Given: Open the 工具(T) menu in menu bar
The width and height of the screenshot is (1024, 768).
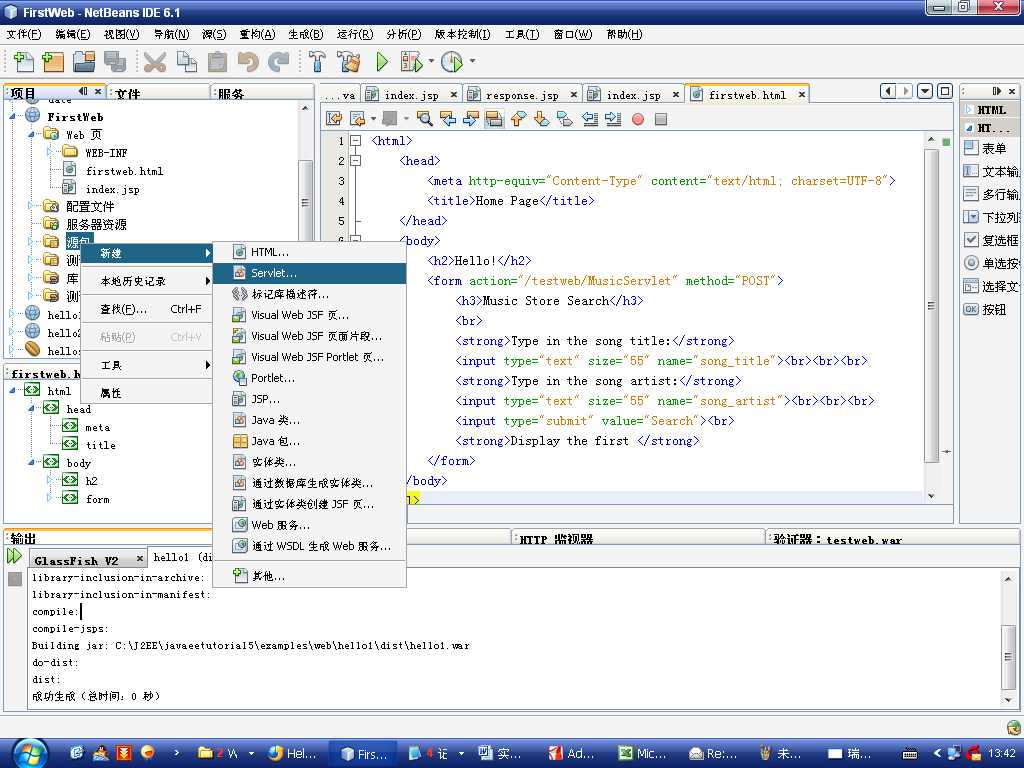Looking at the screenshot, I should pyautogui.click(x=522, y=34).
